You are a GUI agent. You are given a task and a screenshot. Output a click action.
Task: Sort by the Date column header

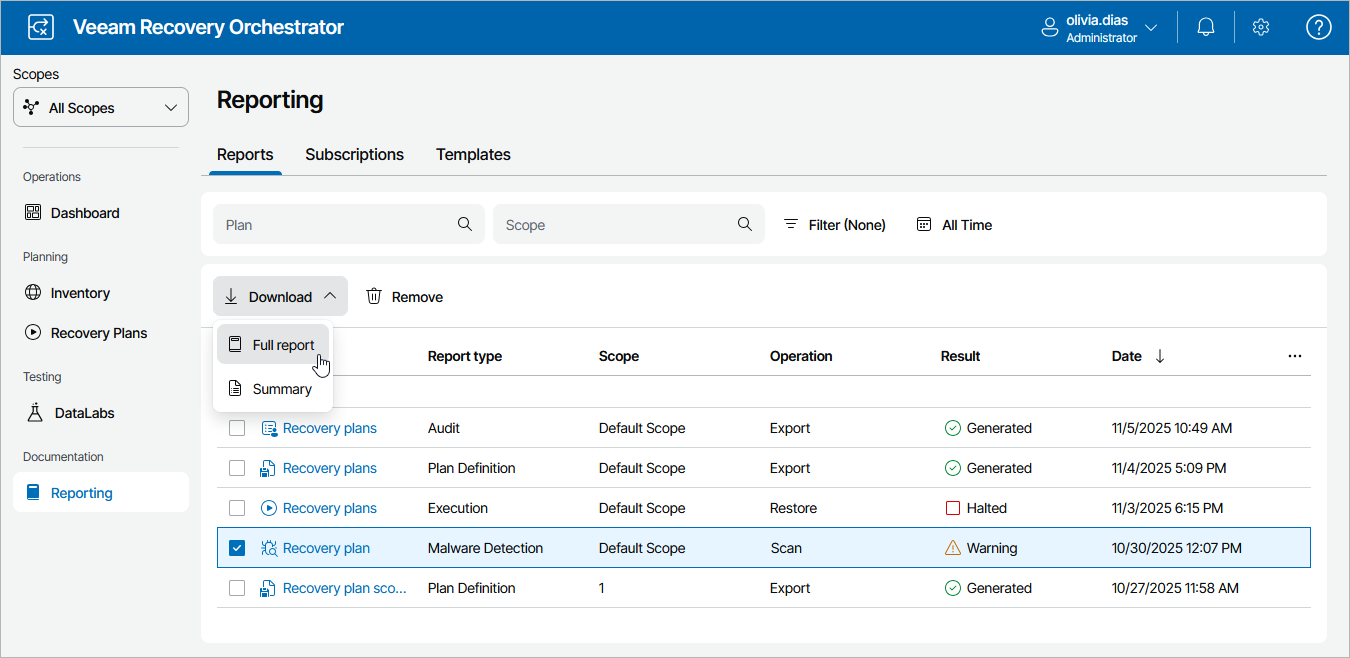point(1127,356)
